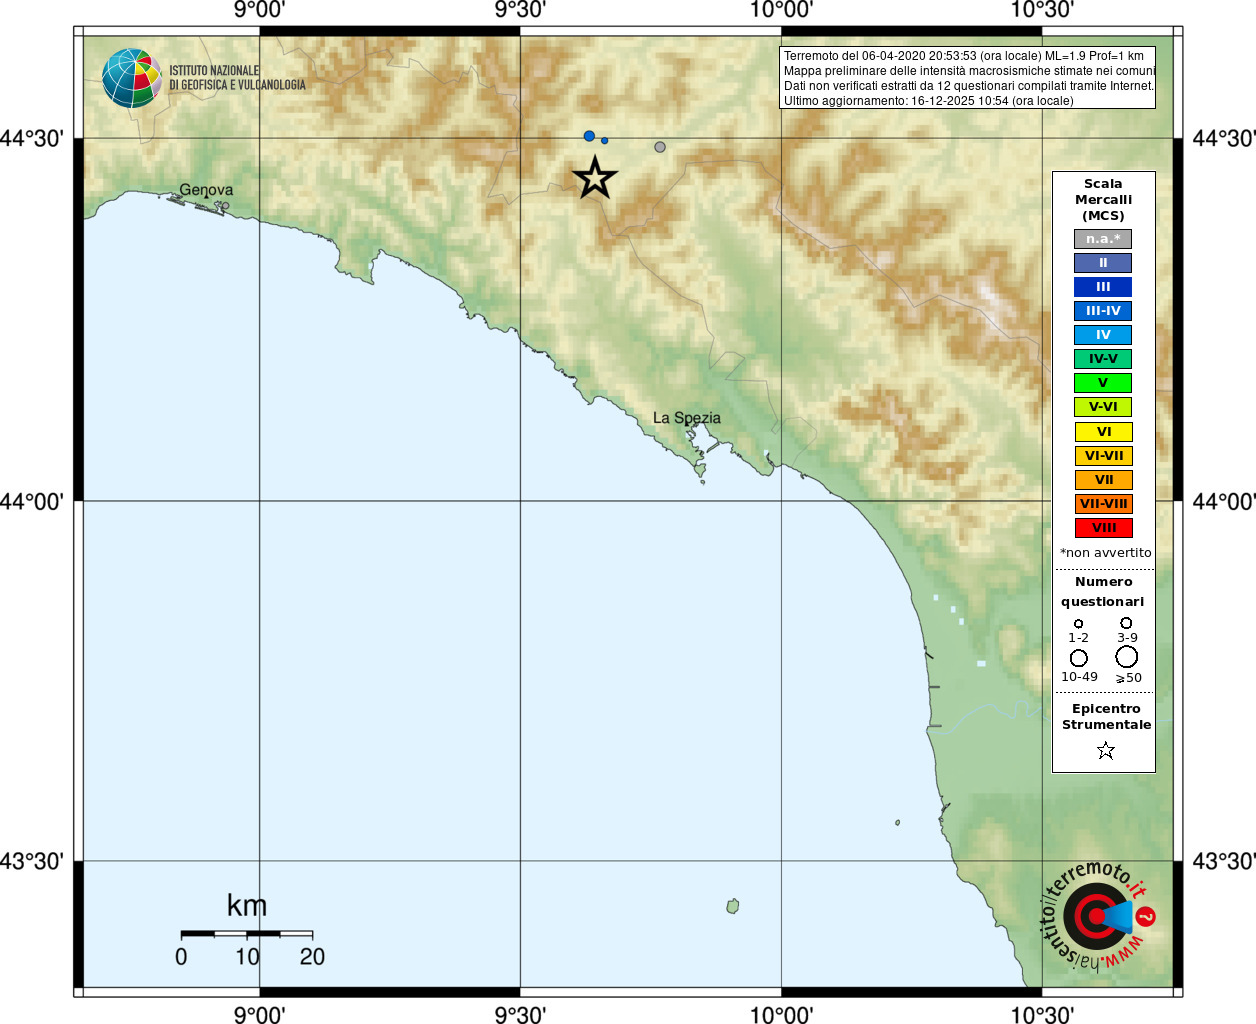1256x1024 pixels.
Task: Click the epicenter star on the map
Action: click(595, 178)
